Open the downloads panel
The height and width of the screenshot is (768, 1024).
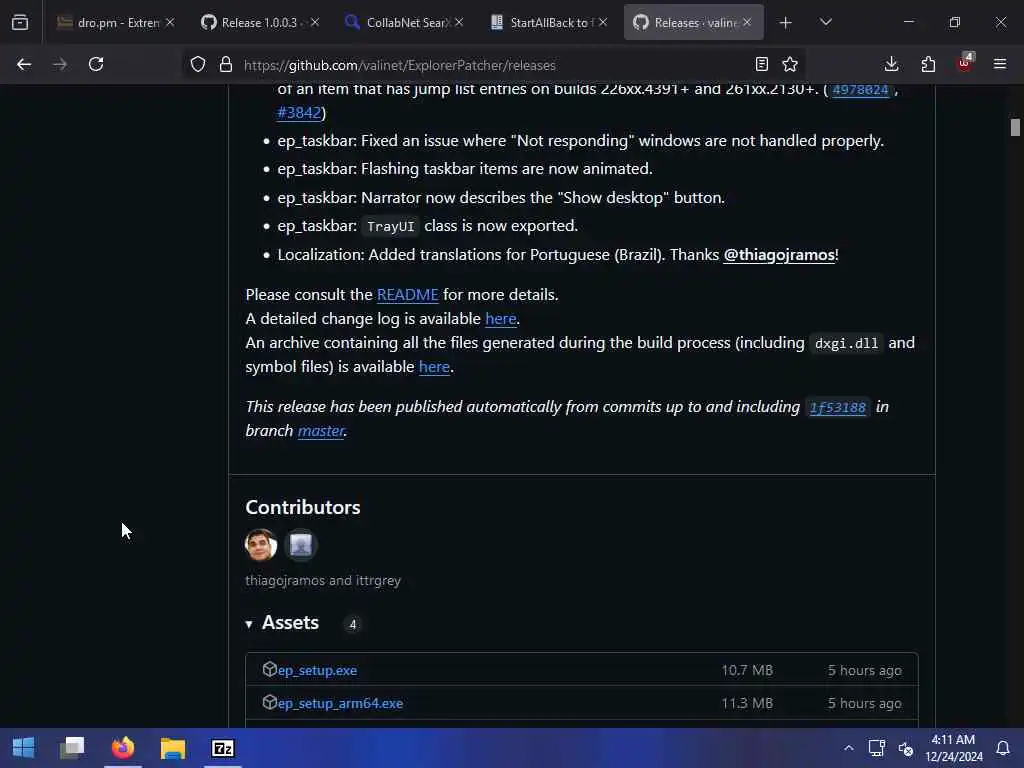(891, 64)
